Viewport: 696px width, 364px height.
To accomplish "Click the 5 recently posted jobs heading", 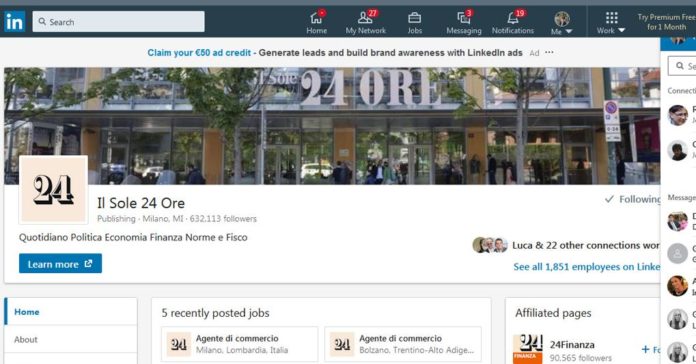I will pos(215,313).
